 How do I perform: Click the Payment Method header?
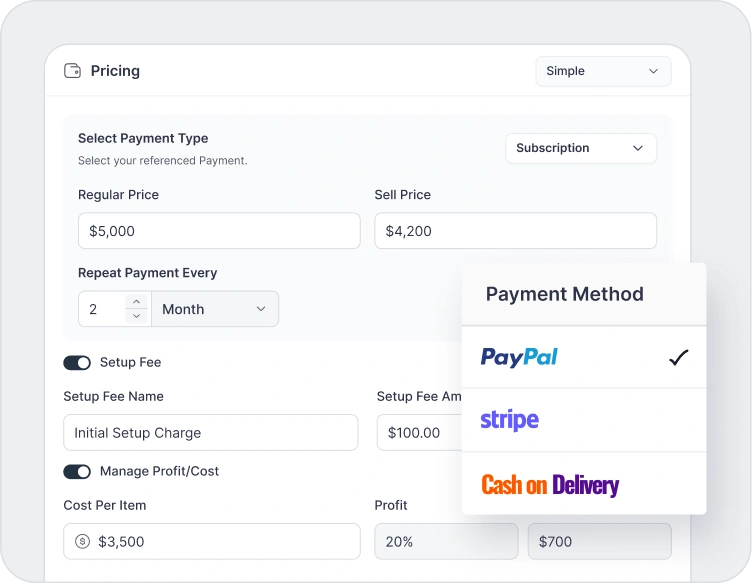564,294
